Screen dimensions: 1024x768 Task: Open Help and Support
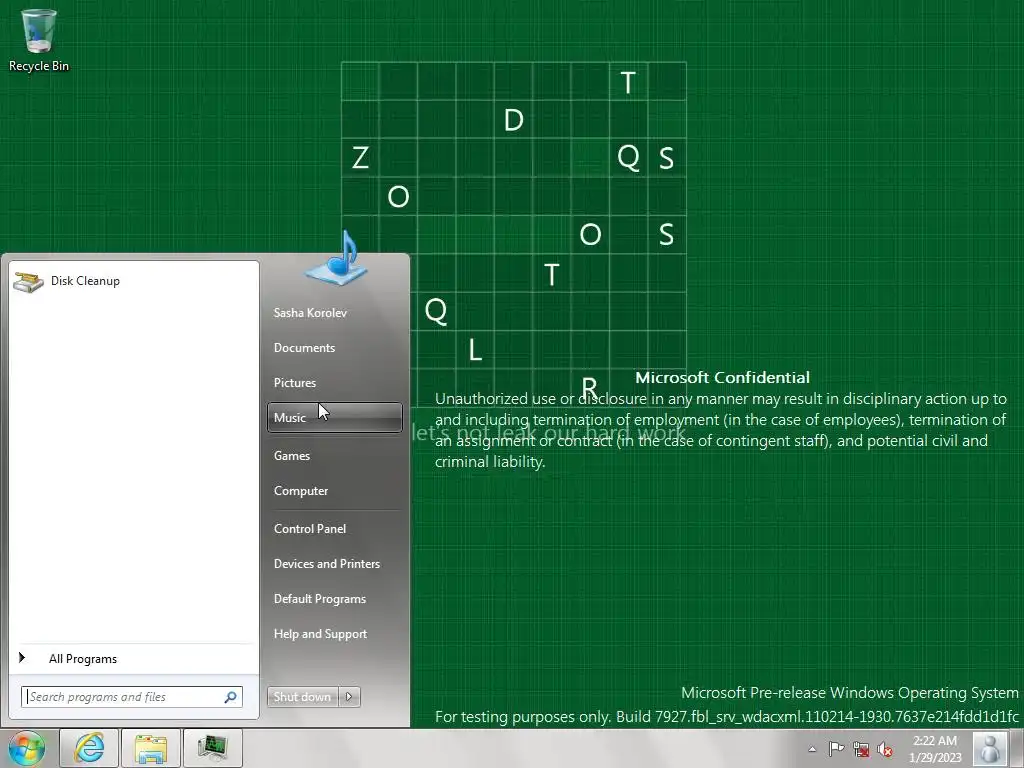(334, 634)
